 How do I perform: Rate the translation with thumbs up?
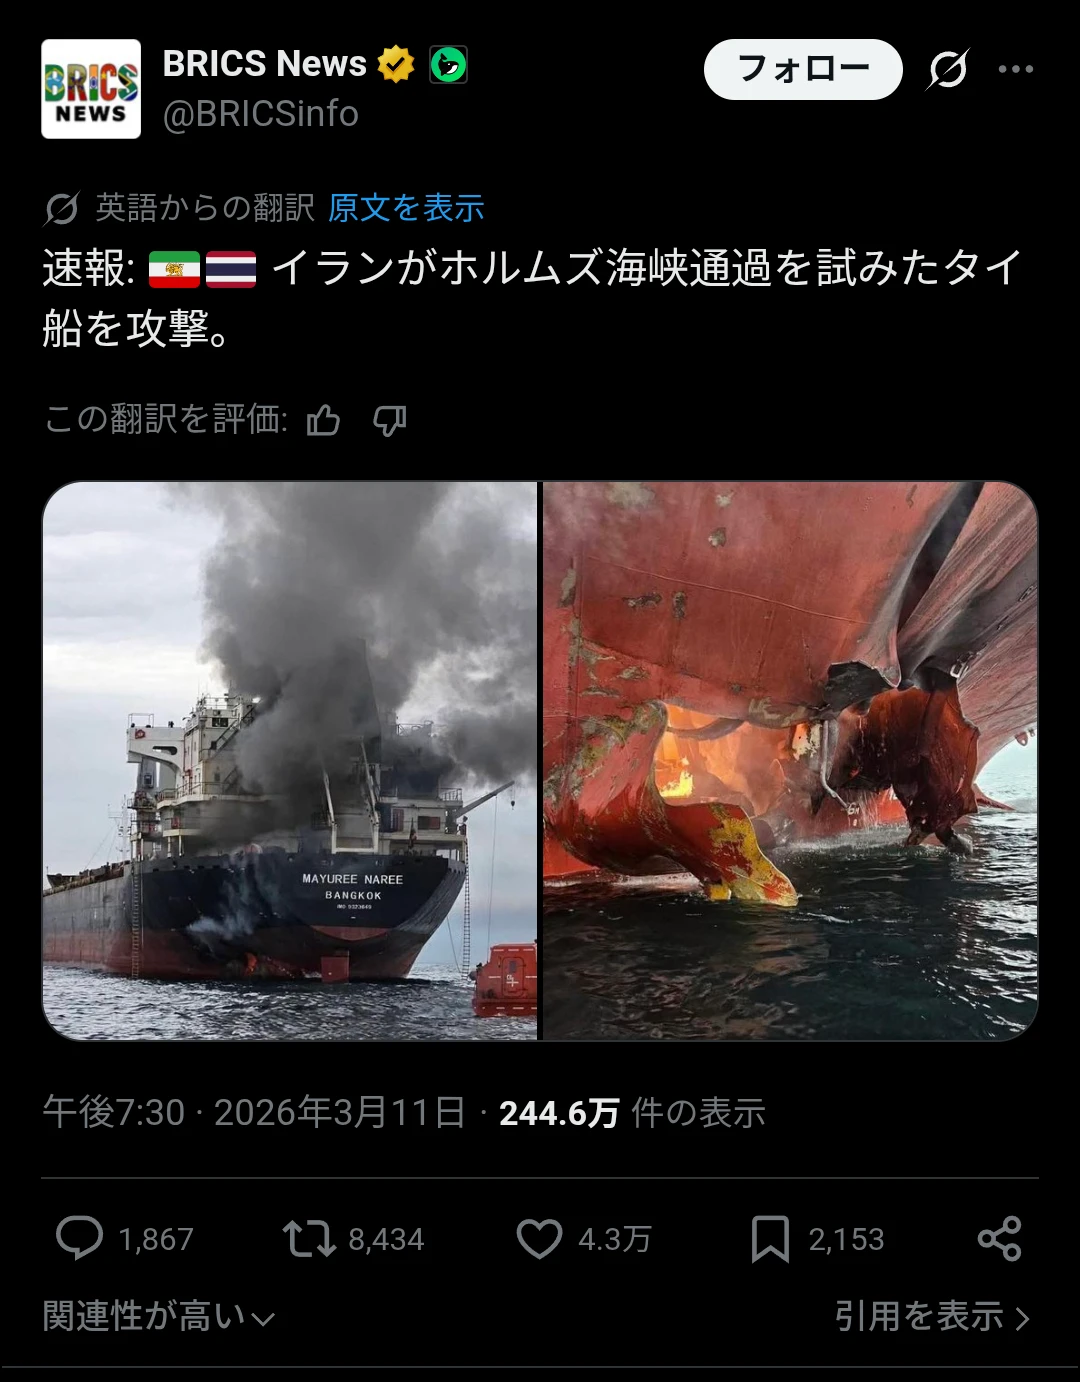point(323,421)
